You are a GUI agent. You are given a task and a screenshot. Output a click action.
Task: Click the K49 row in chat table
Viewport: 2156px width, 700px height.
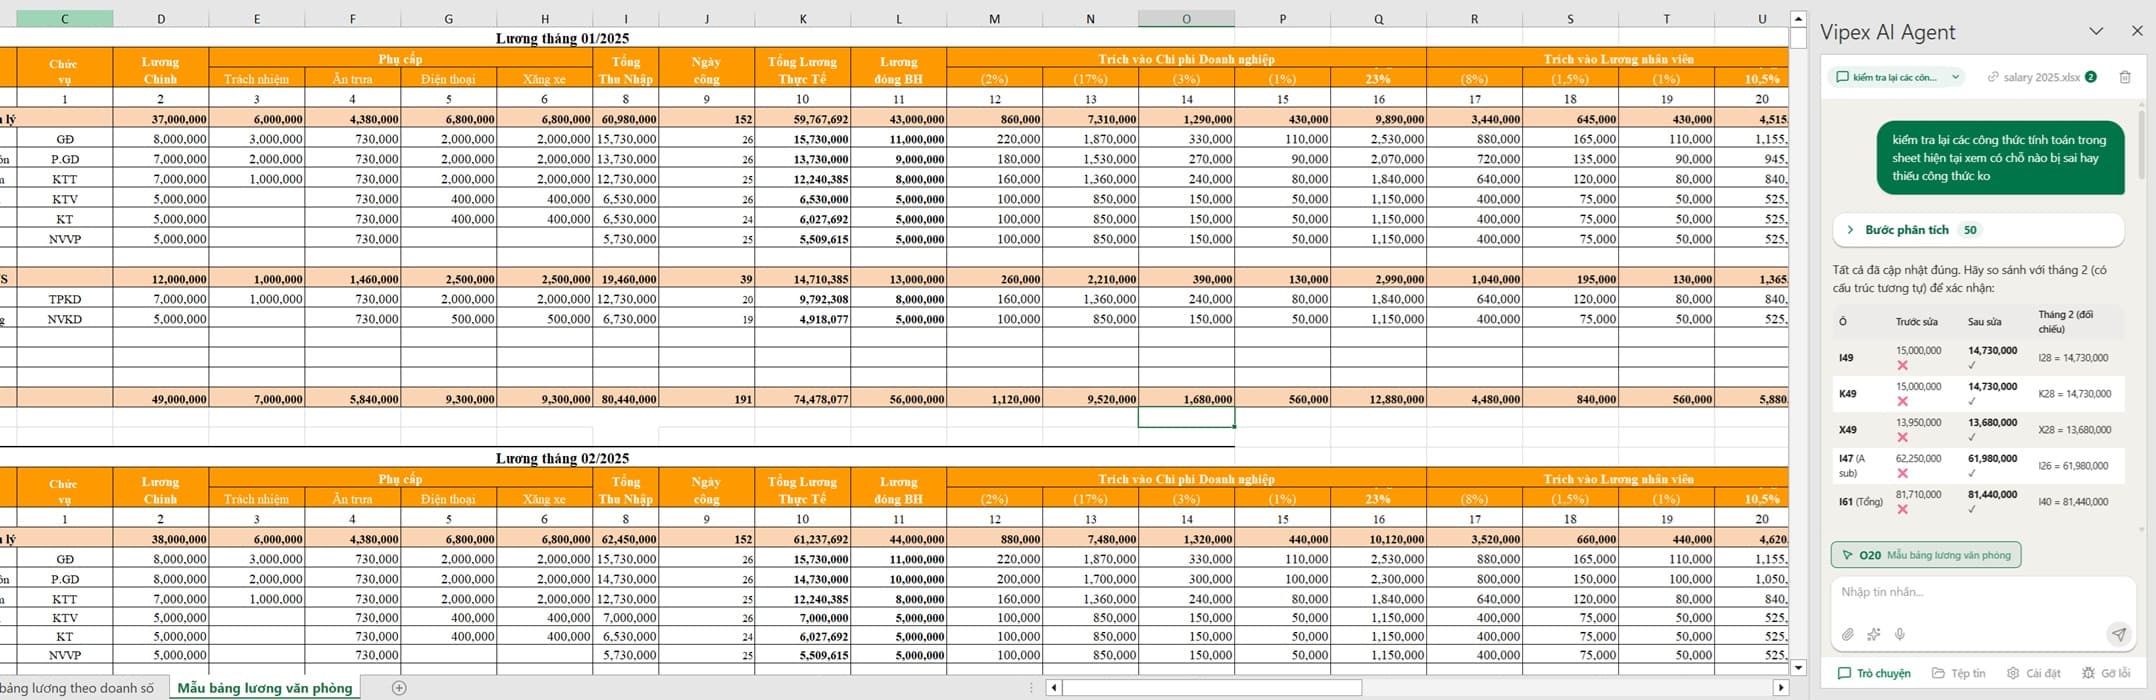tap(1978, 394)
